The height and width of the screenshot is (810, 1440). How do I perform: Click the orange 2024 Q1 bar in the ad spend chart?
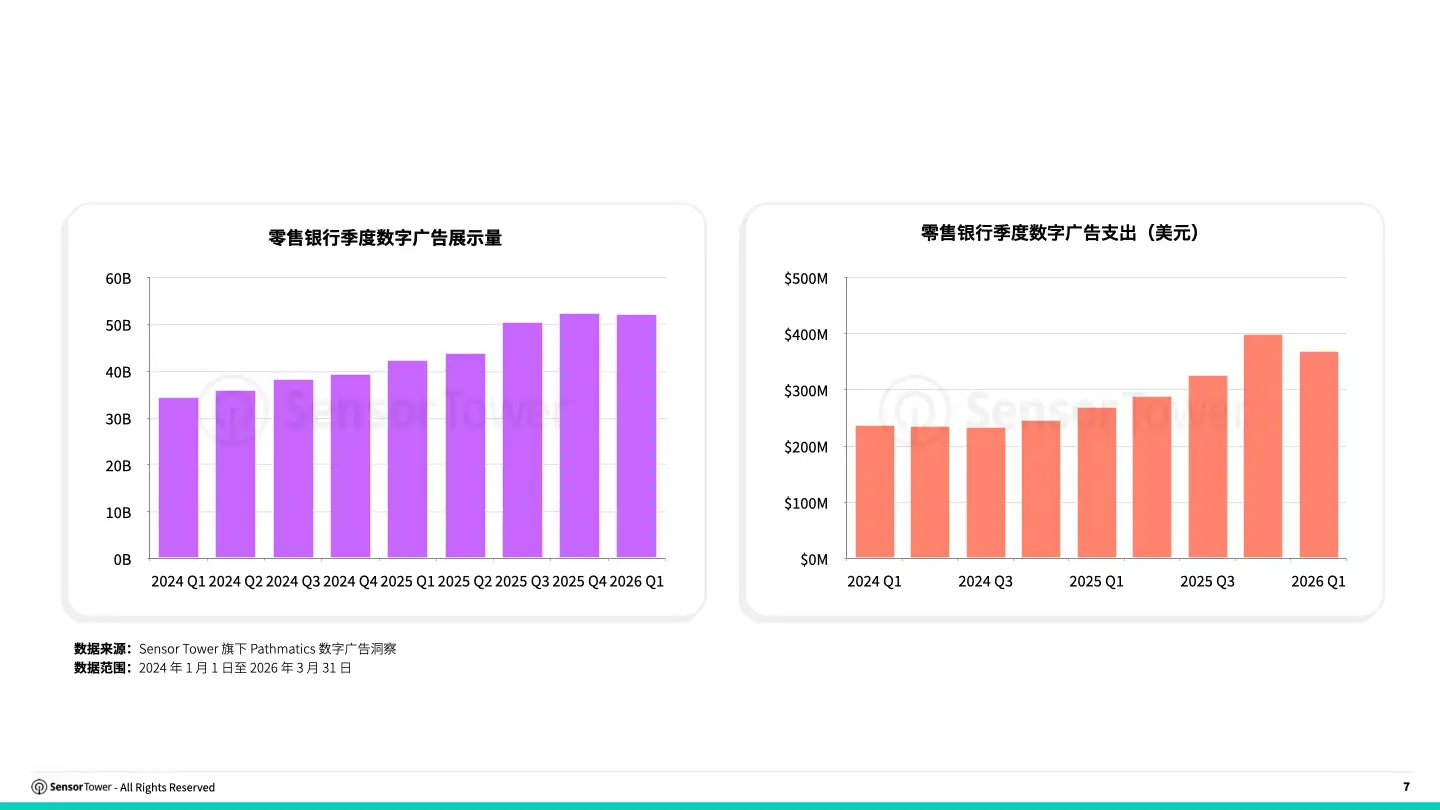(x=875, y=492)
